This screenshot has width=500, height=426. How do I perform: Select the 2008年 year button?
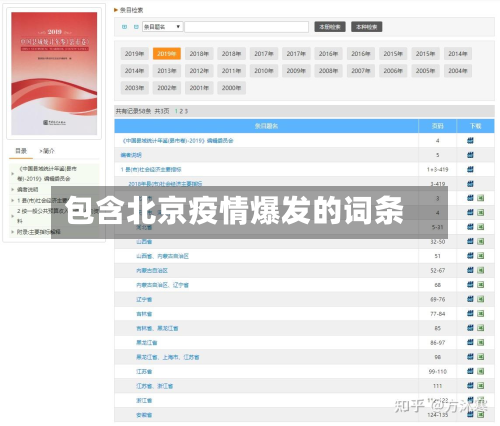click(x=328, y=71)
